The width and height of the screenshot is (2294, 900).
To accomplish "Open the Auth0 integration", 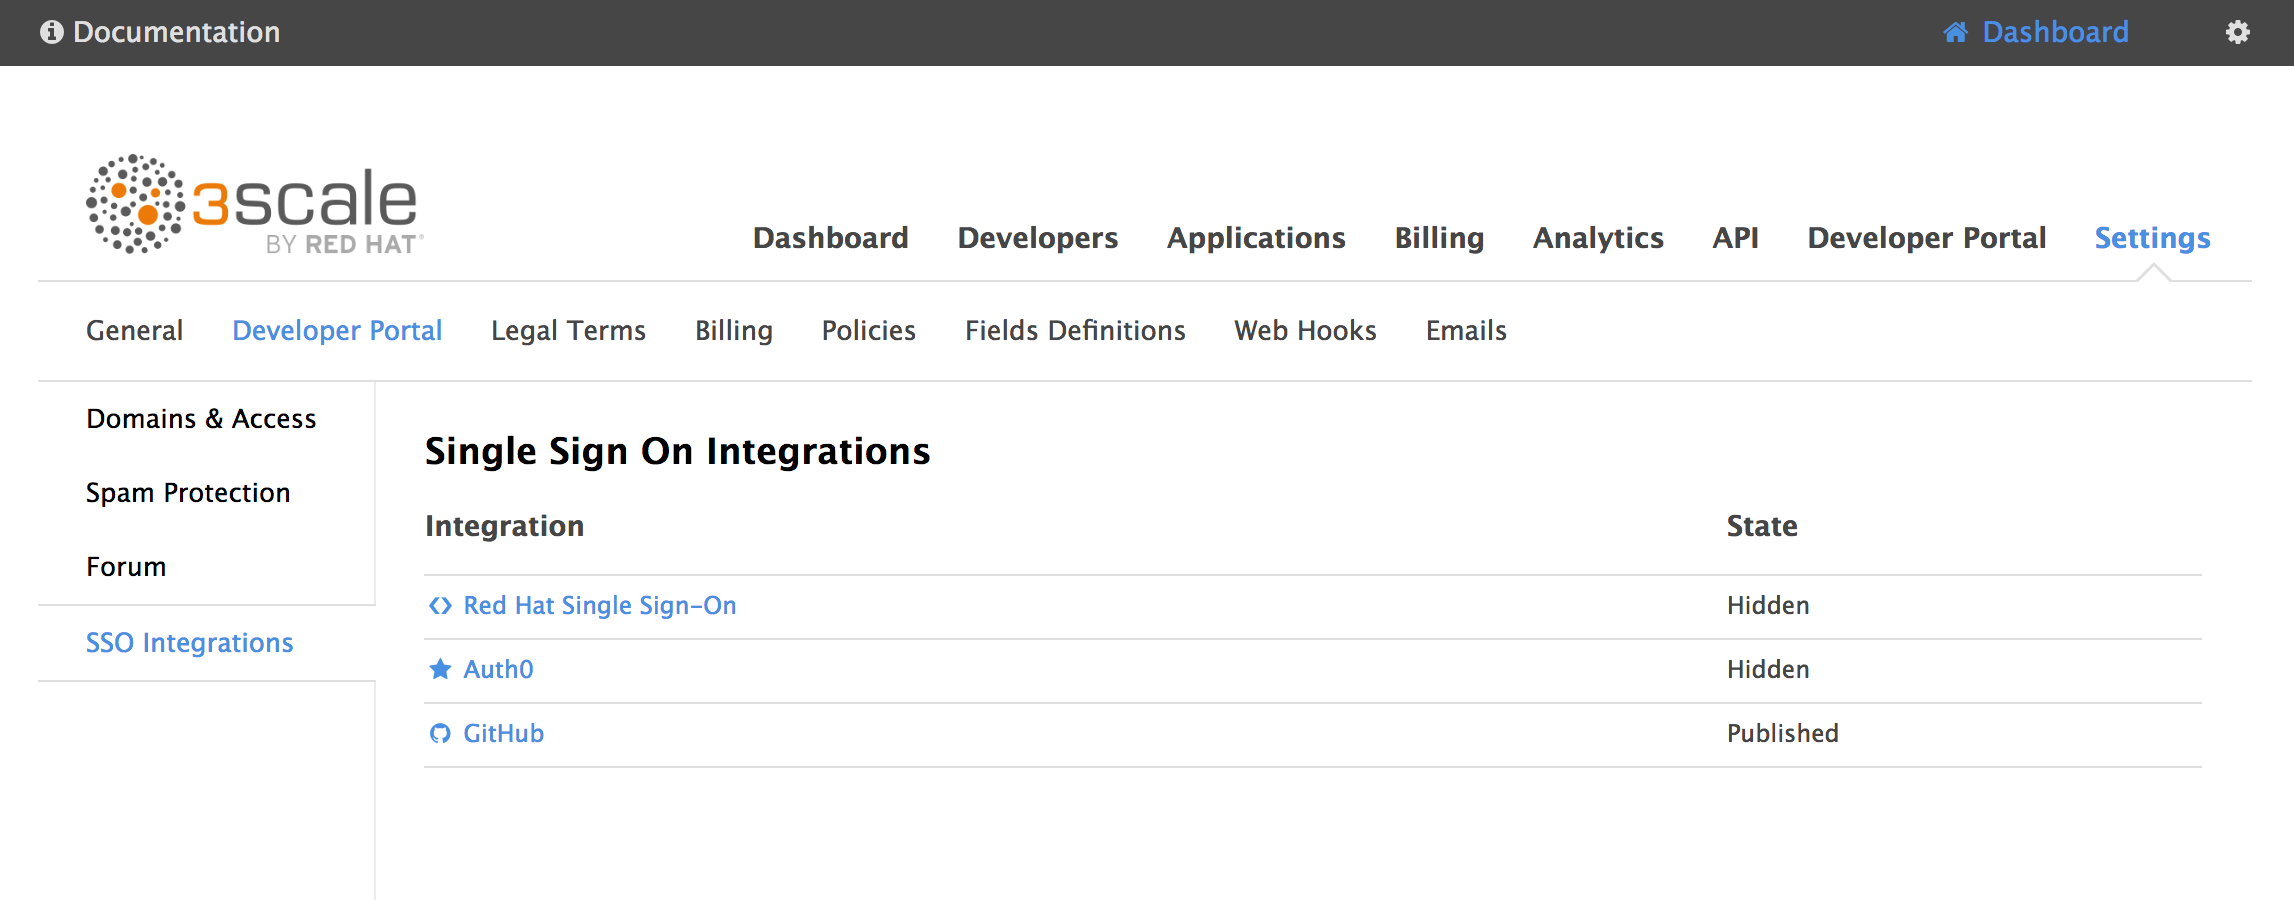I will (498, 669).
